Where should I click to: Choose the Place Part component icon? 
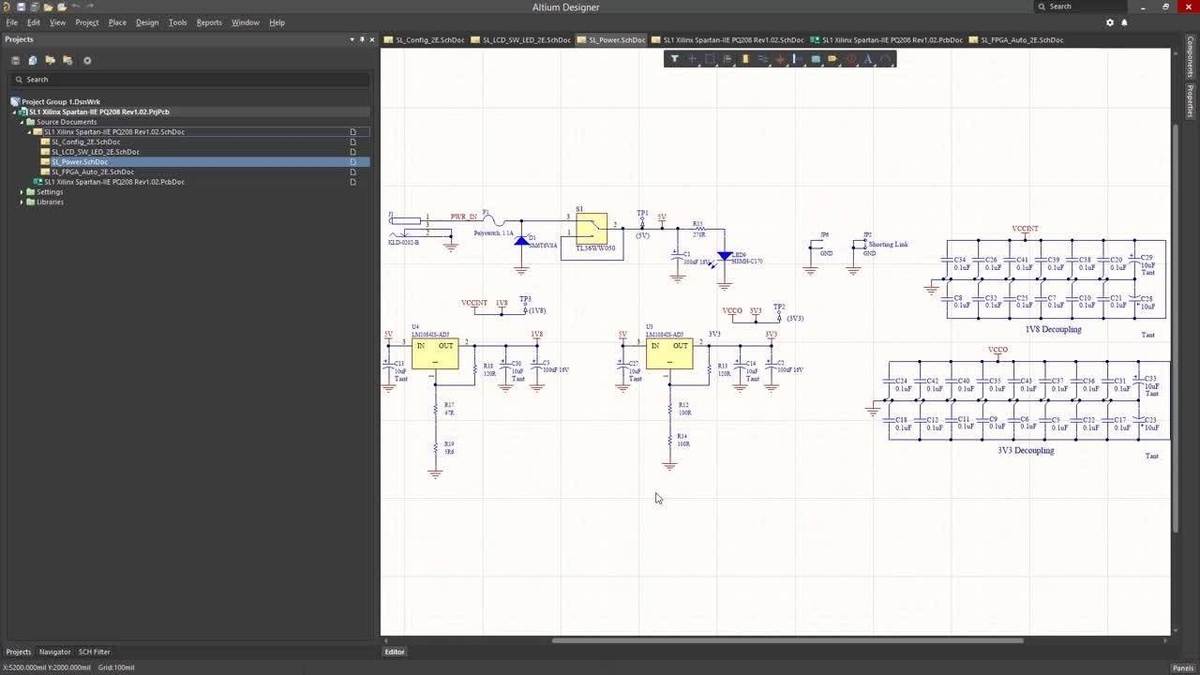(x=745, y=59)
